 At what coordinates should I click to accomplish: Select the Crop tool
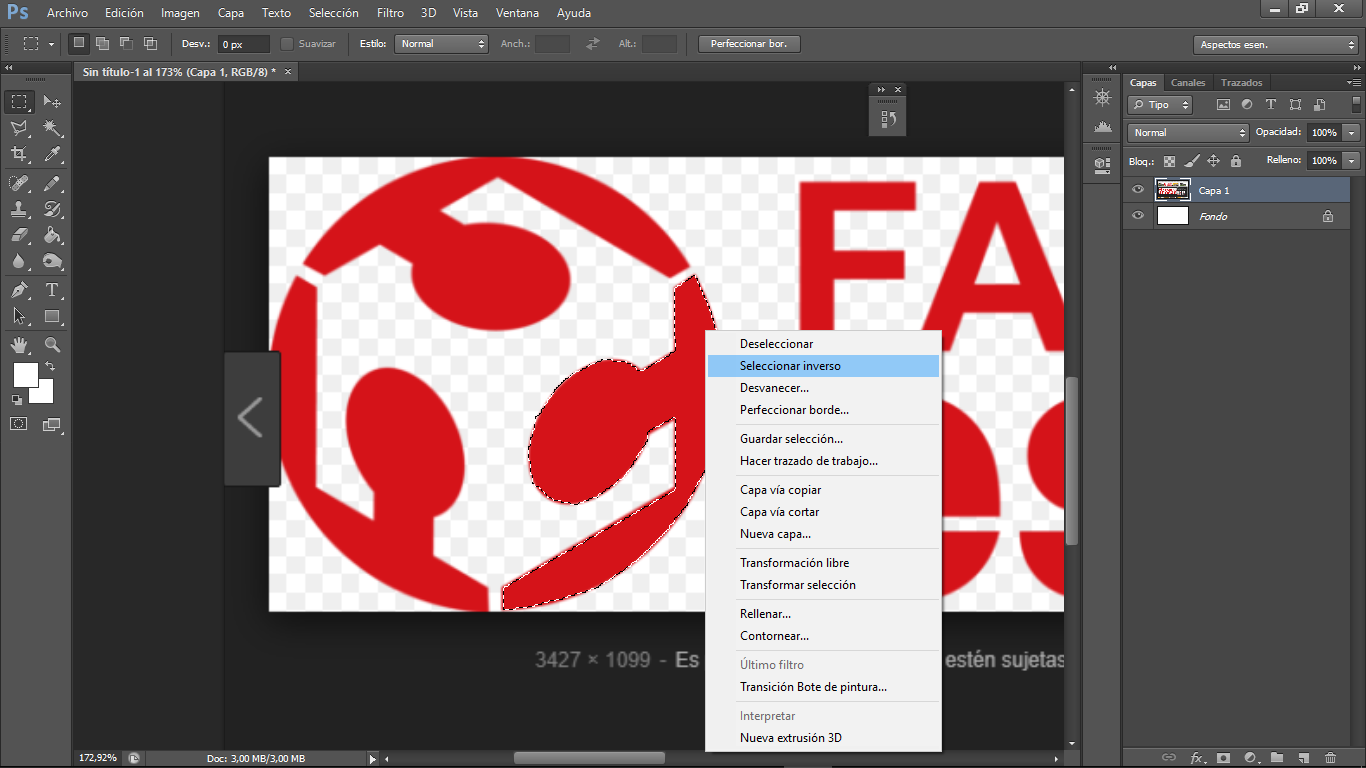tap(19, 154)
